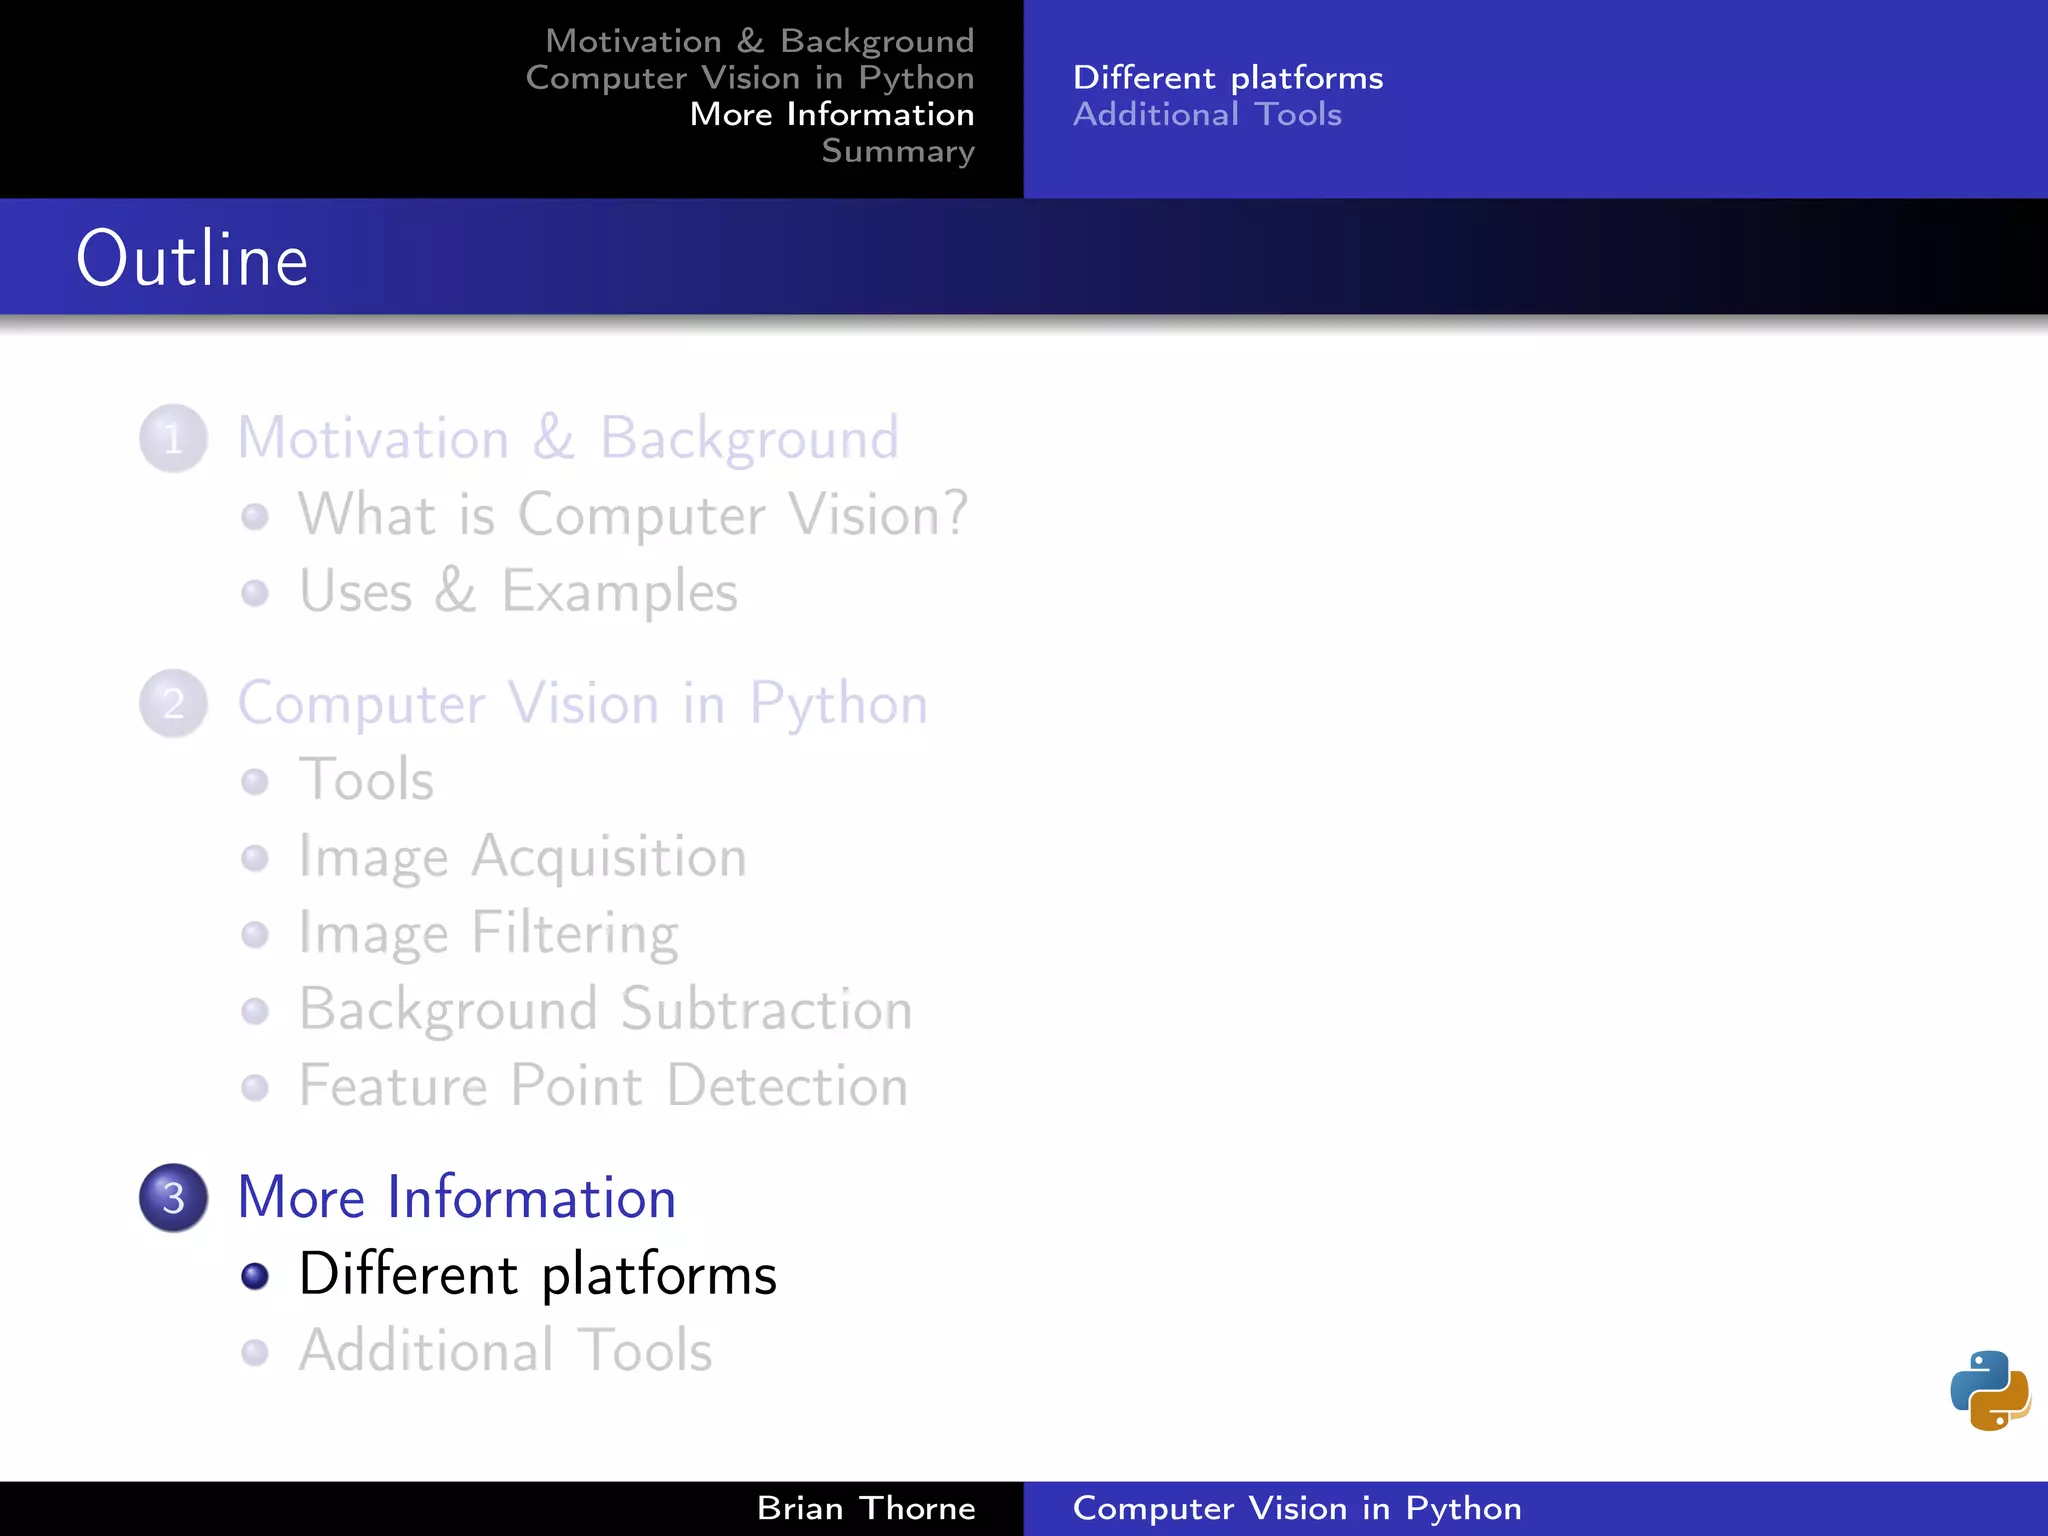Open outline section 'Motivation & Background'

pos(568,438)
